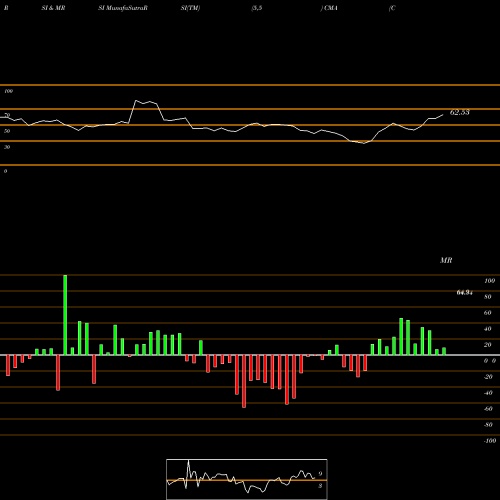
Task: Click the 30 label on RSI axis
Action: tap(7, 147)
